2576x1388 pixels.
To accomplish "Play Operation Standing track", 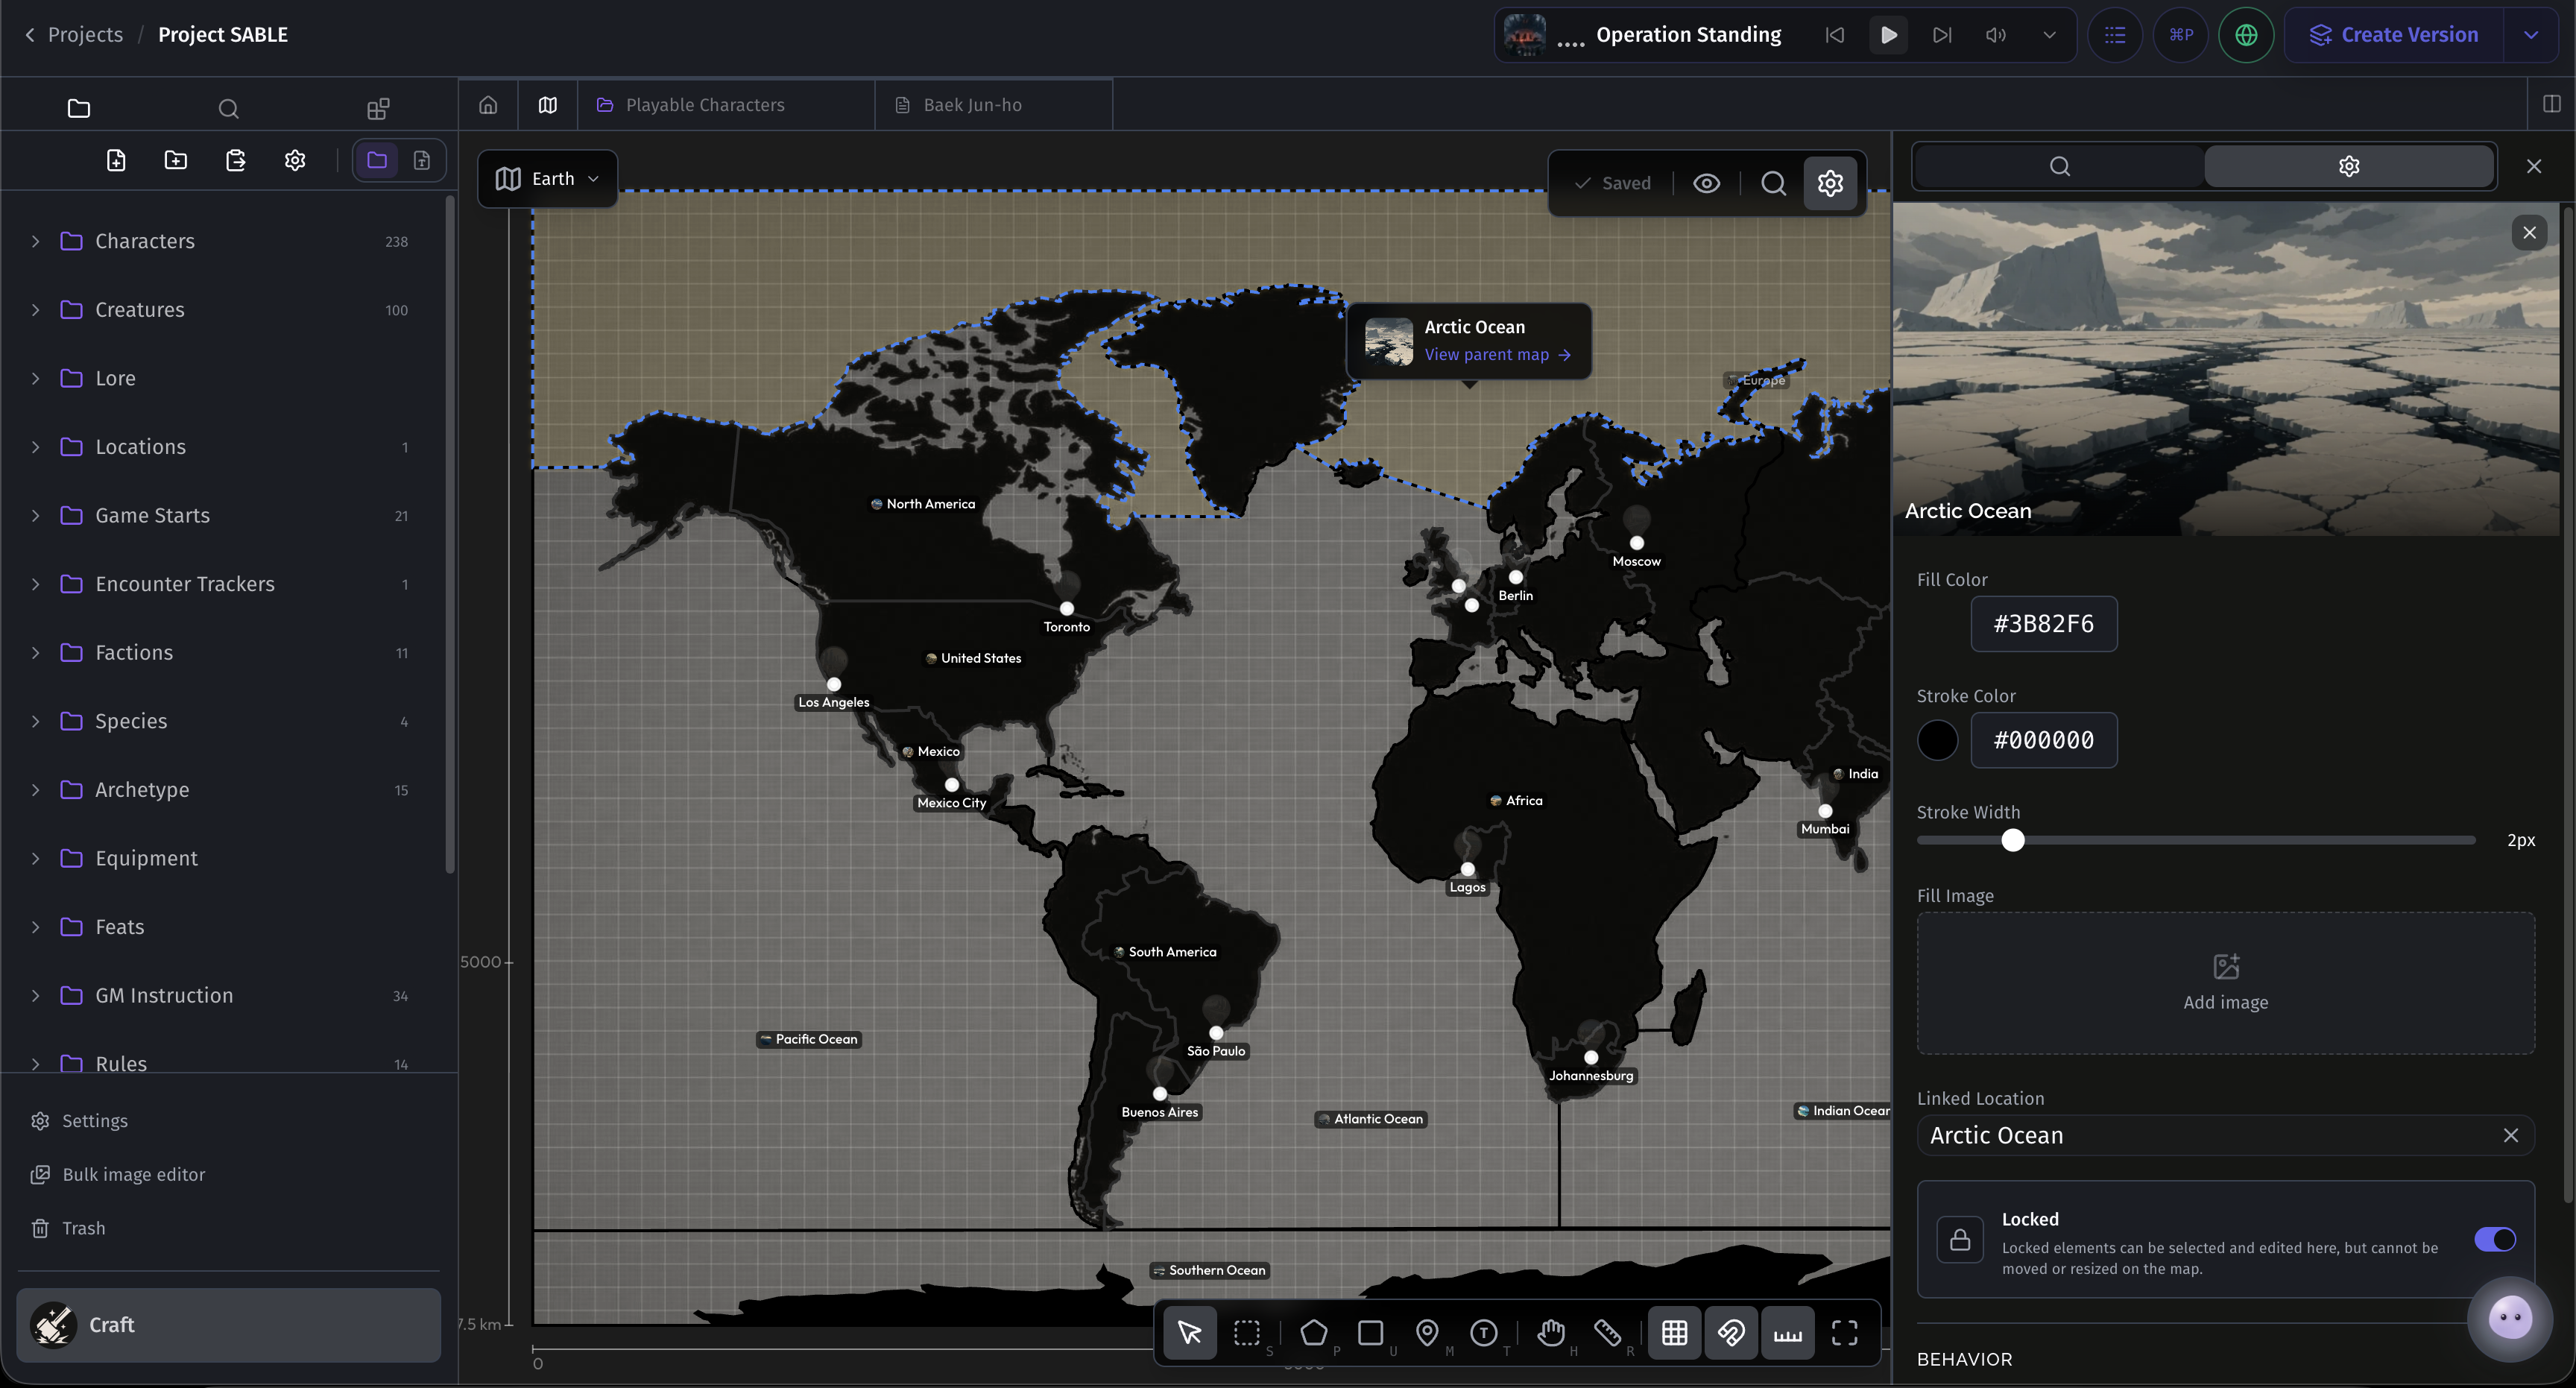I will coord(1889,35).
